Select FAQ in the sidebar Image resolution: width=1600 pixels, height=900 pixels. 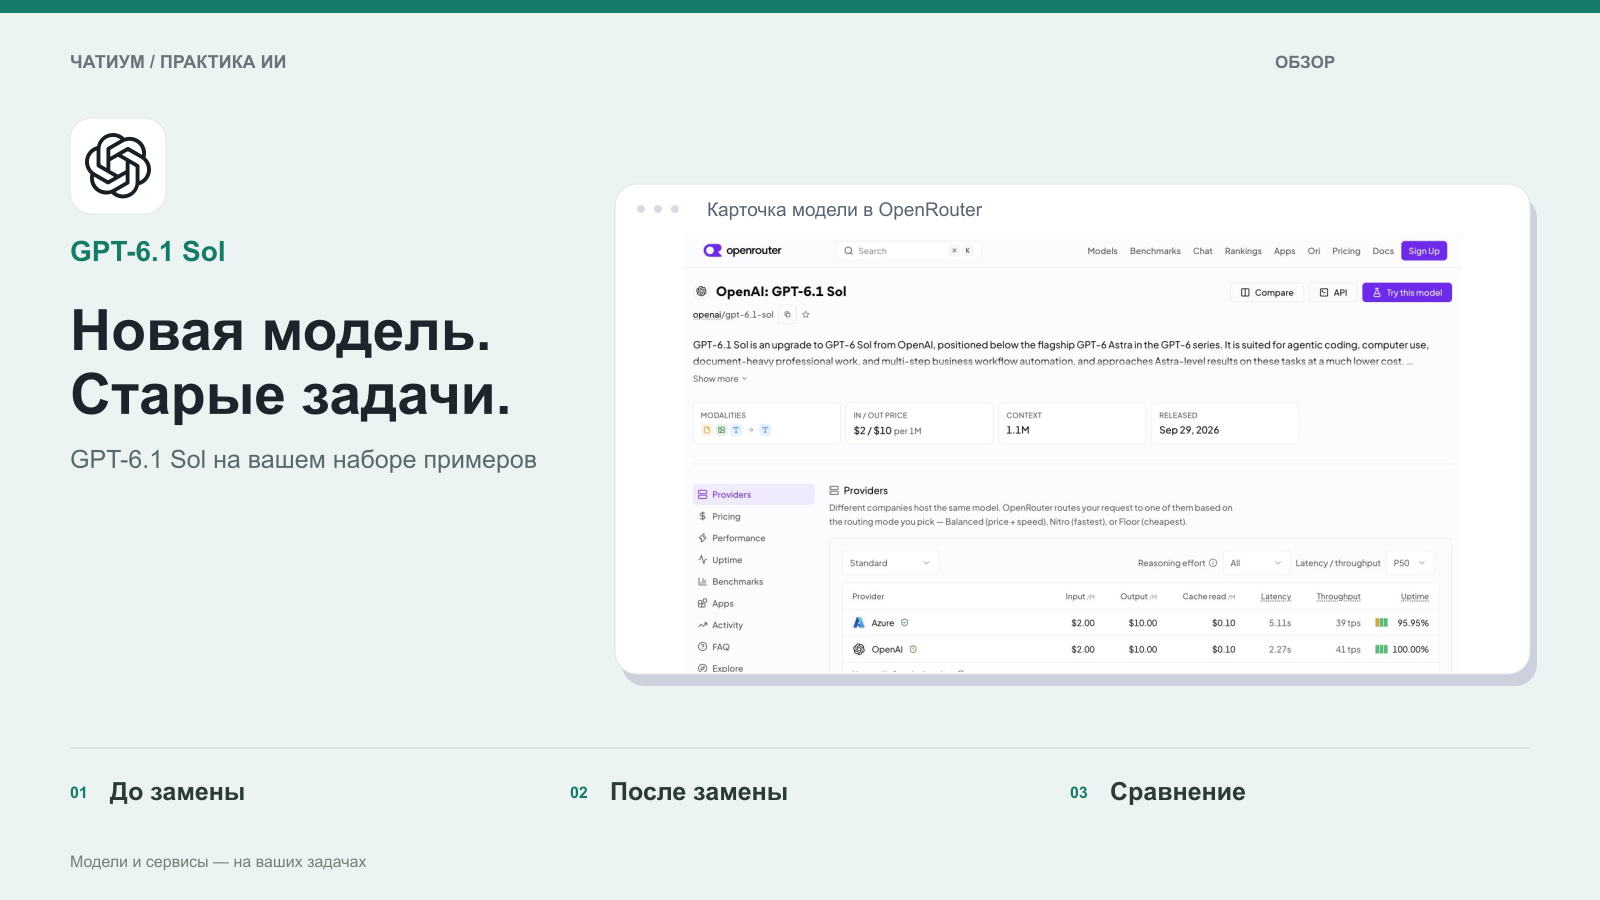pyautogui.click(x=754, y=647)
